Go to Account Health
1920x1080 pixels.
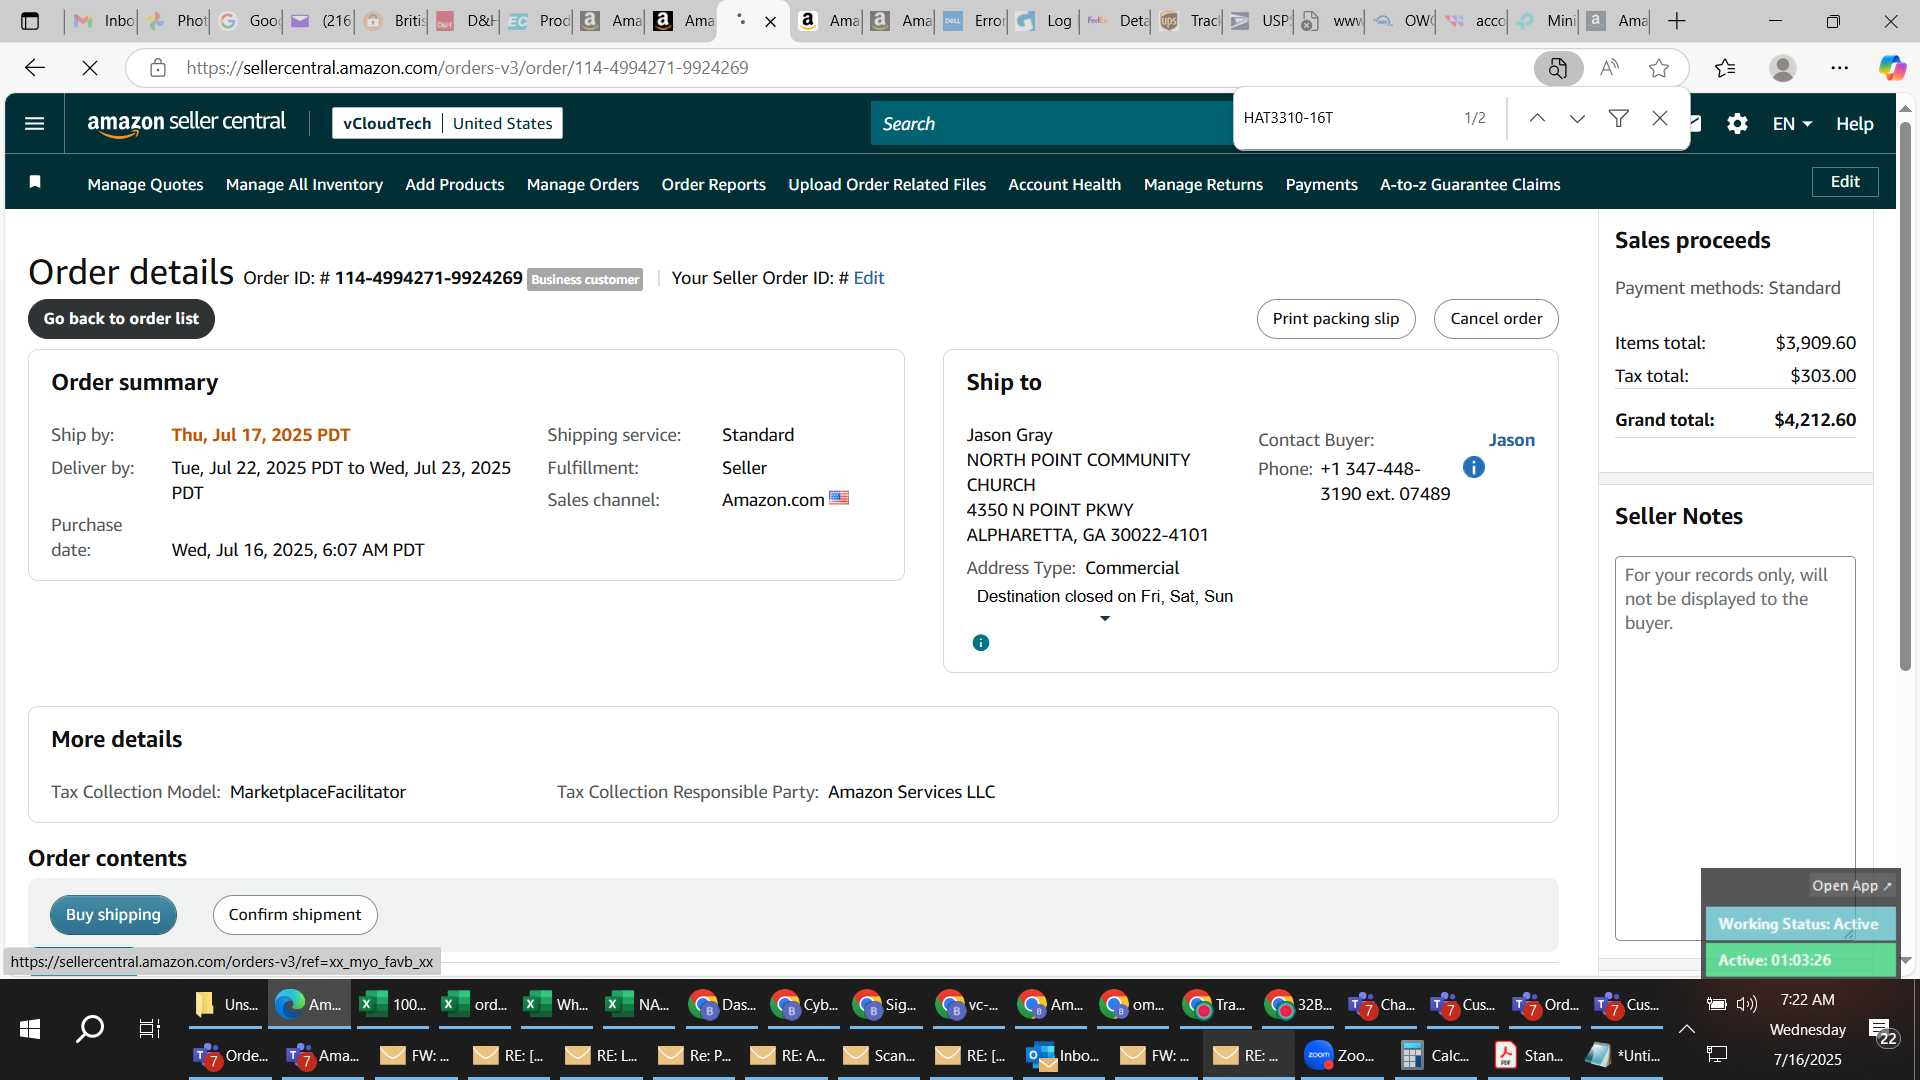coord(1064,184)
